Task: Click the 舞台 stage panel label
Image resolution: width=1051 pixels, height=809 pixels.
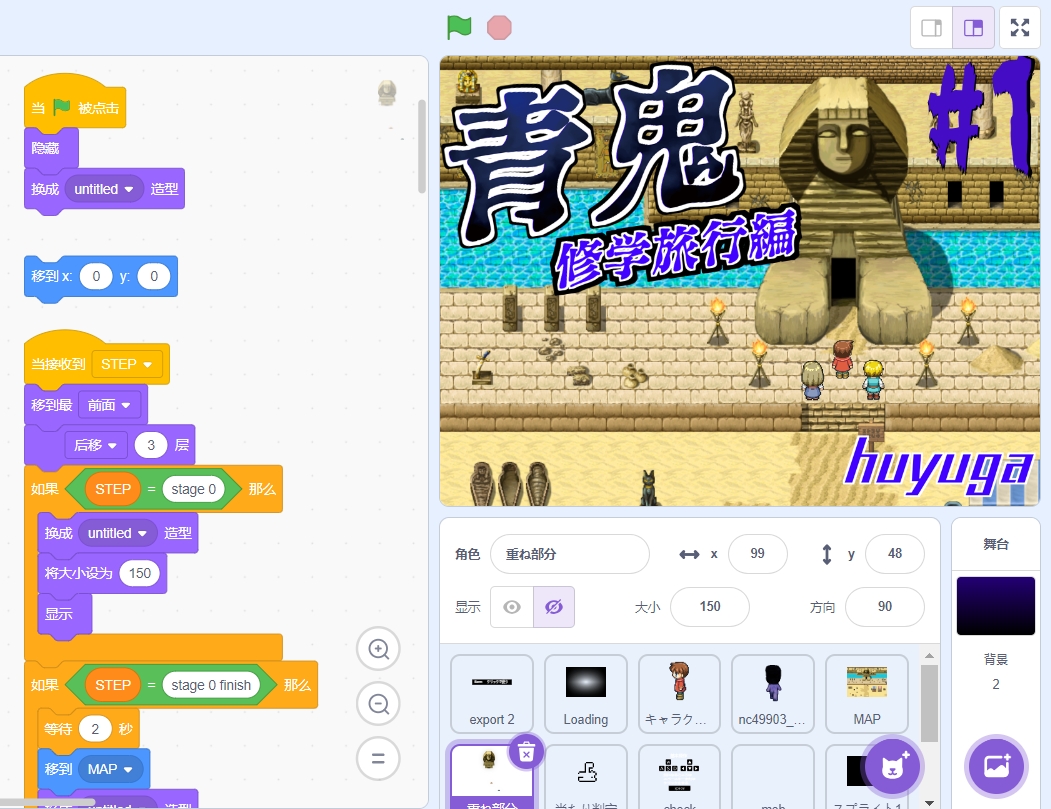Action: [x=995, y=544]
